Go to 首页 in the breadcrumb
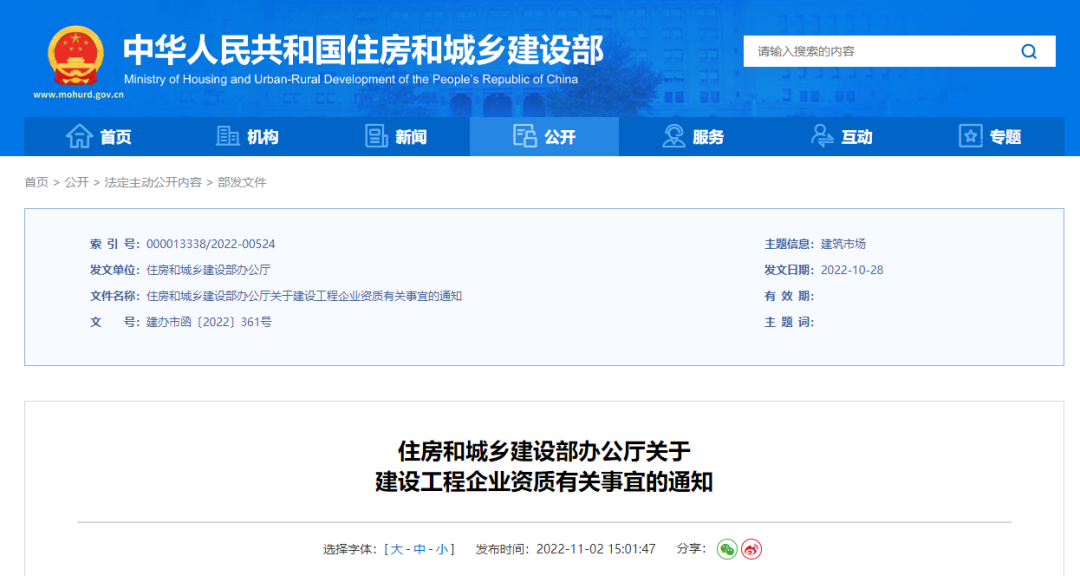 click(x=37, y=183)
